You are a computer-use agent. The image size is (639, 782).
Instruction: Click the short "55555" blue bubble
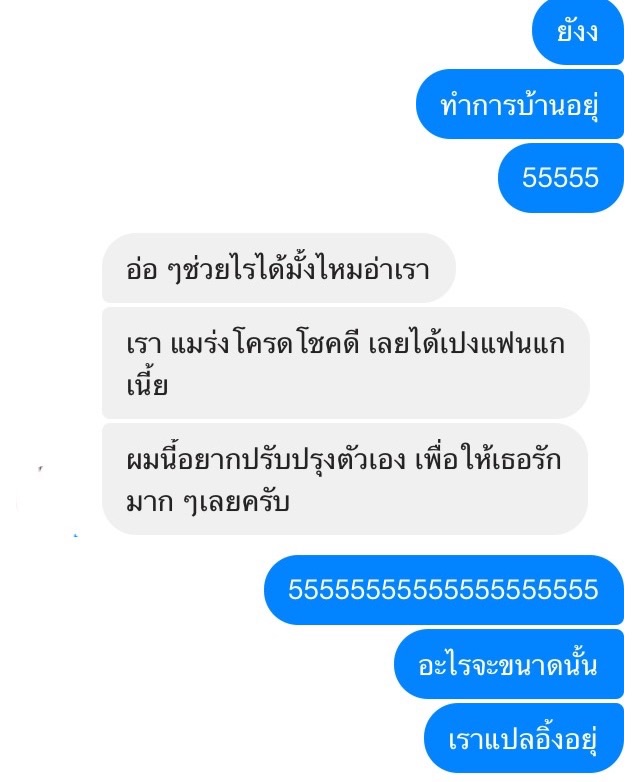pyautogui.click(x=561, y=178)
